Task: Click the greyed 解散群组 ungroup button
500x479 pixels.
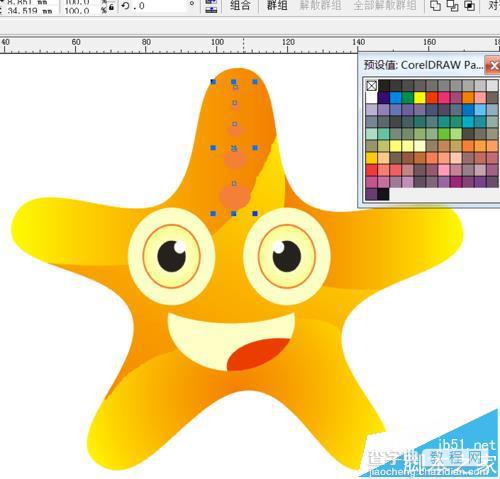Action: 320,5
